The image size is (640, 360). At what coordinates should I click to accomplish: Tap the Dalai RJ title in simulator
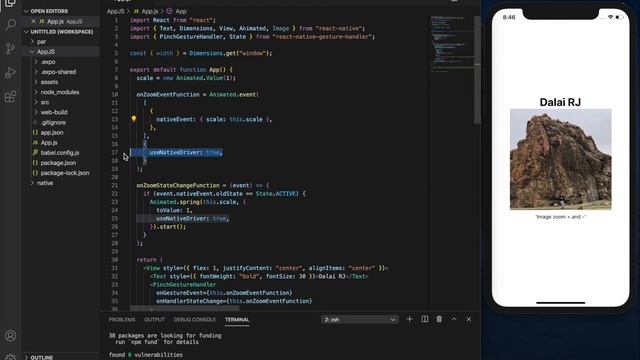[x=560, y=102]
